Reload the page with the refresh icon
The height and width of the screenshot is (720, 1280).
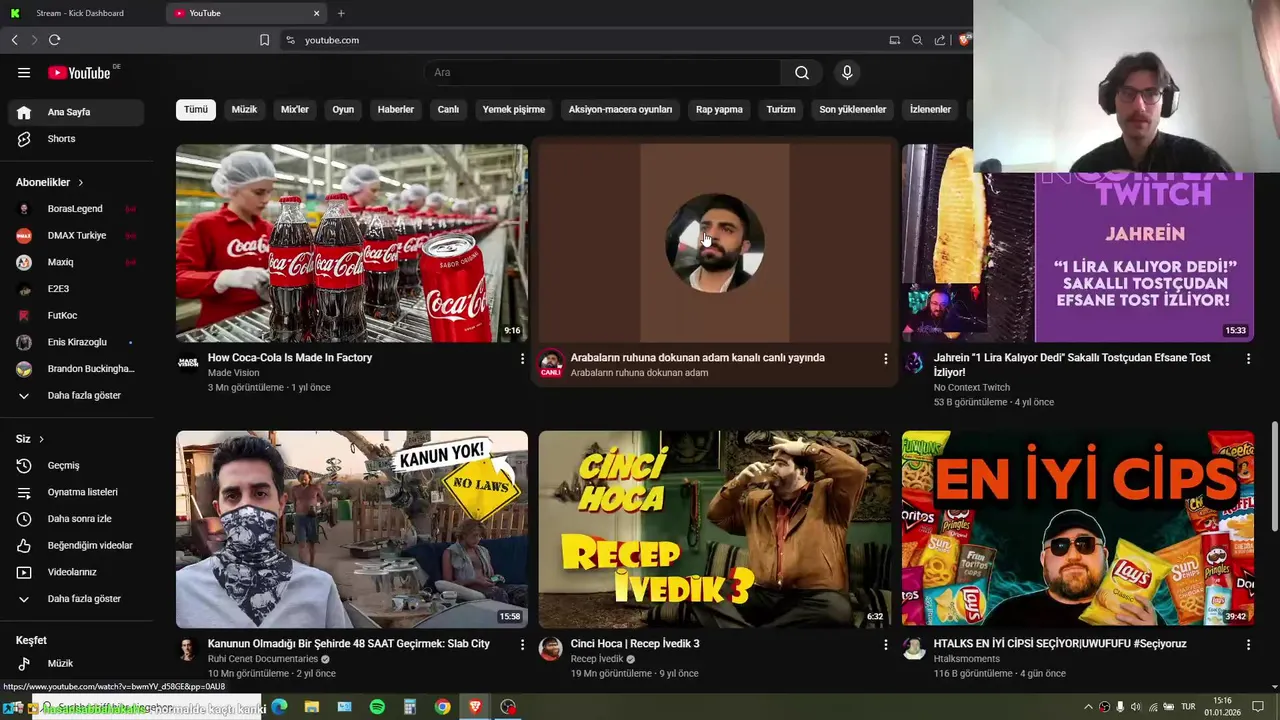(54, 40)
